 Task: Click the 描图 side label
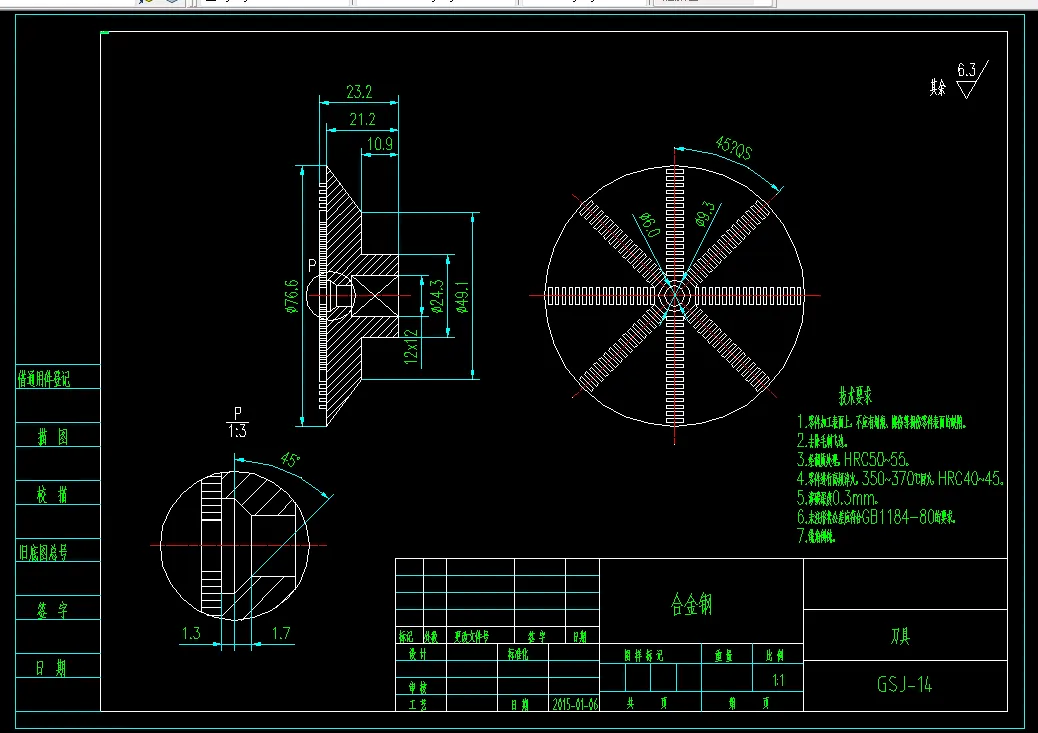coord(52,437)
